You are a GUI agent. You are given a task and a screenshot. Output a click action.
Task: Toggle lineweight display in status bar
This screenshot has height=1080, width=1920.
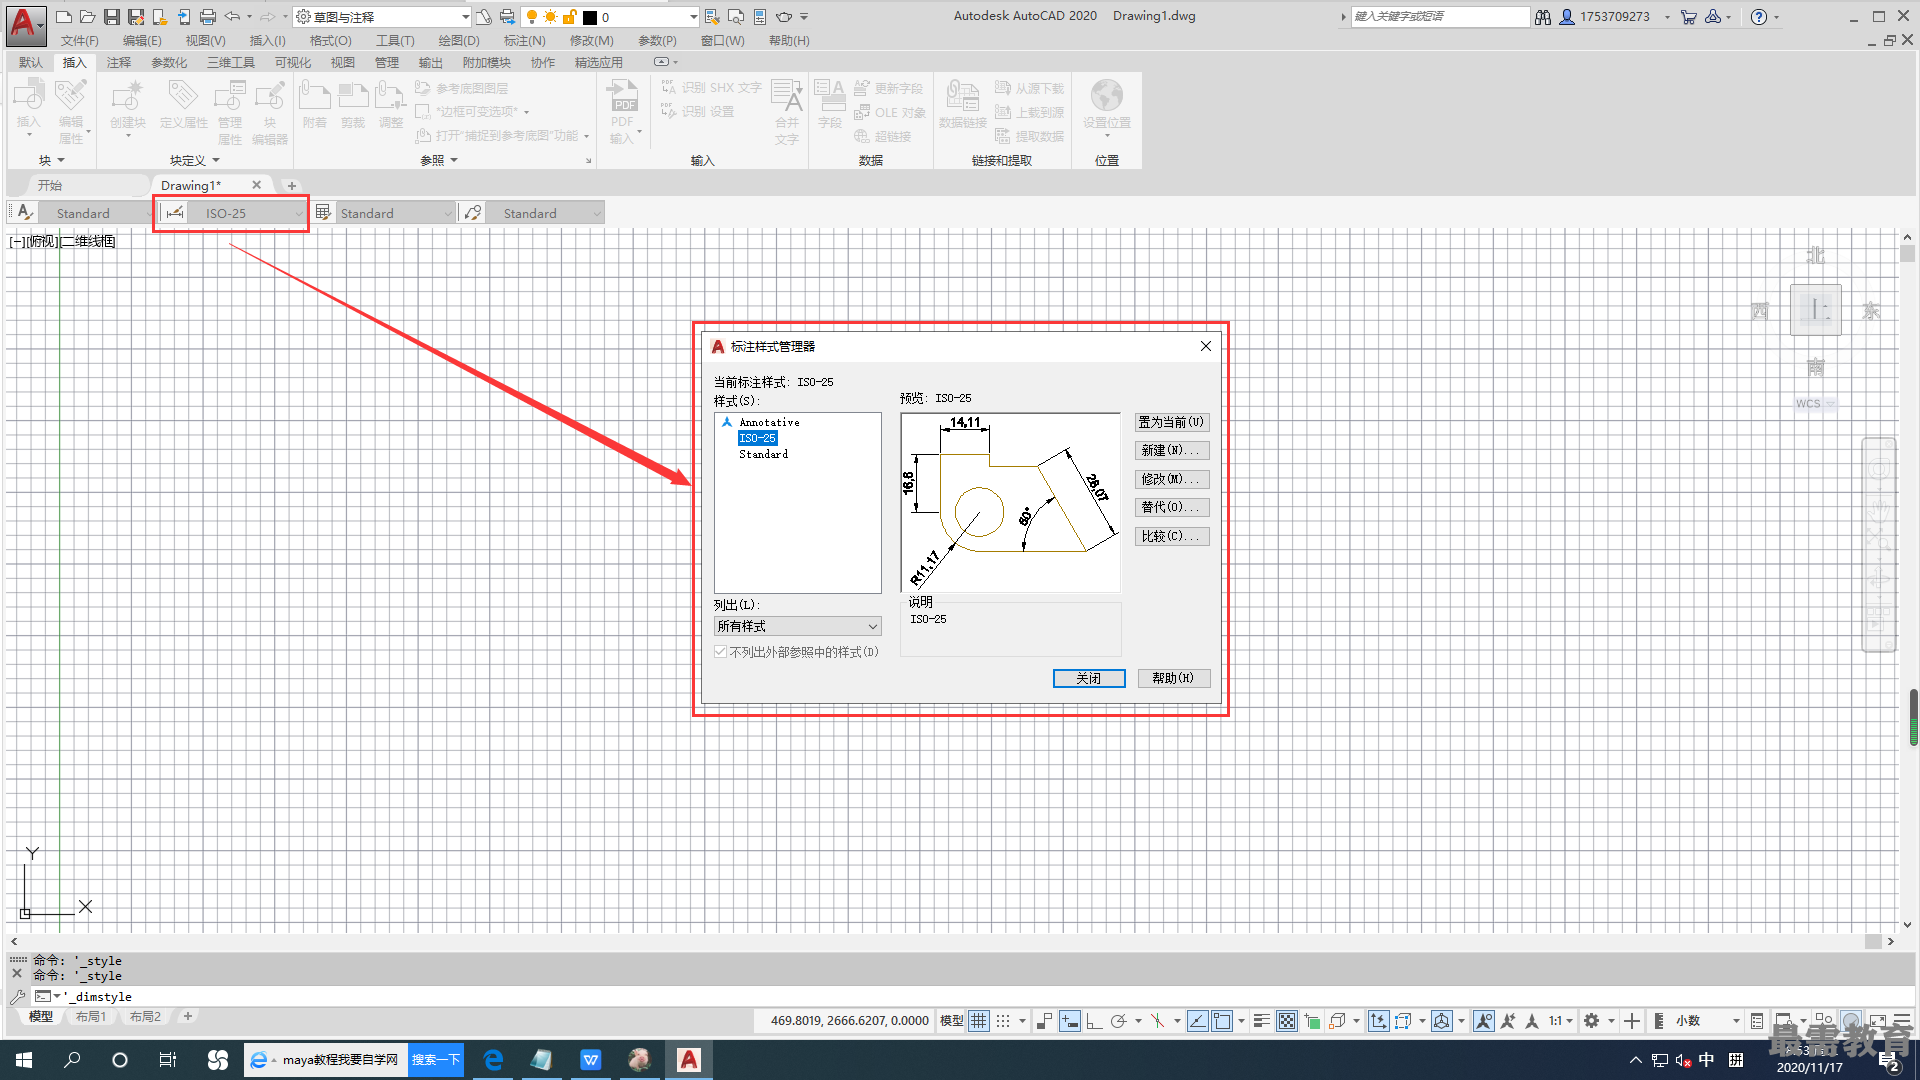pyautogui.click(x=1262, y=1021)
